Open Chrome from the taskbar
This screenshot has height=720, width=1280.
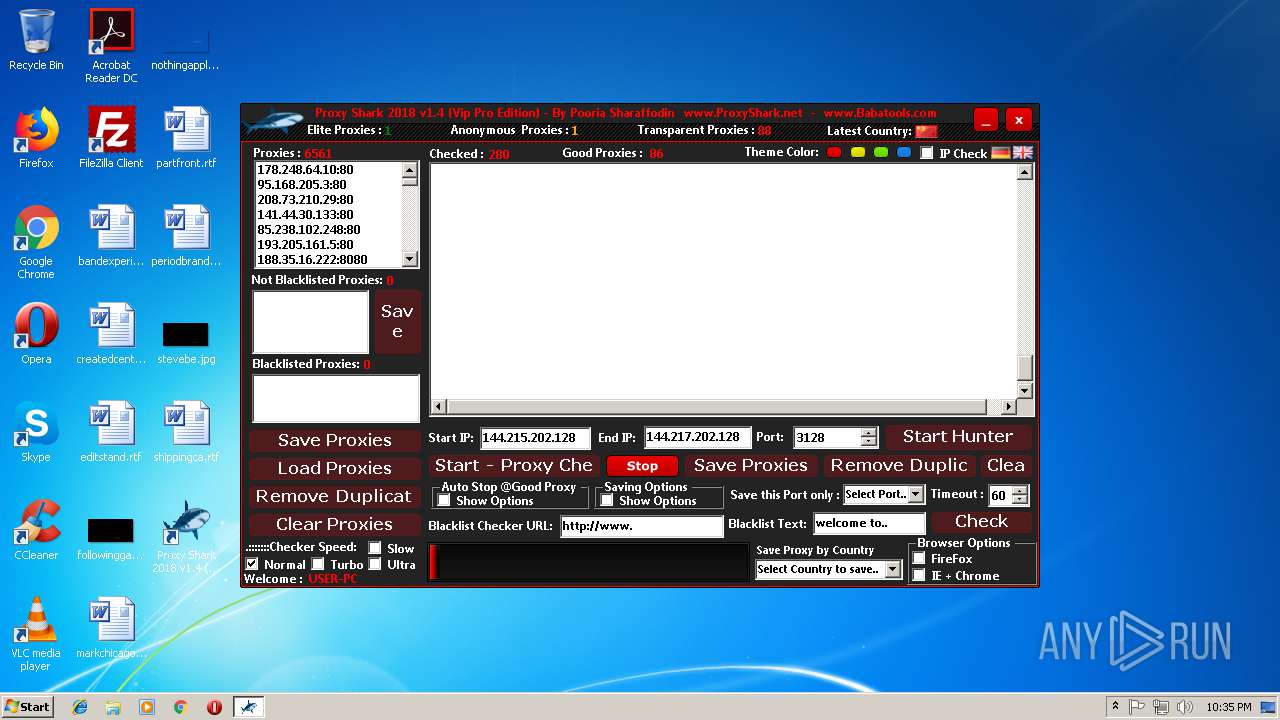(x=180, y=707)
